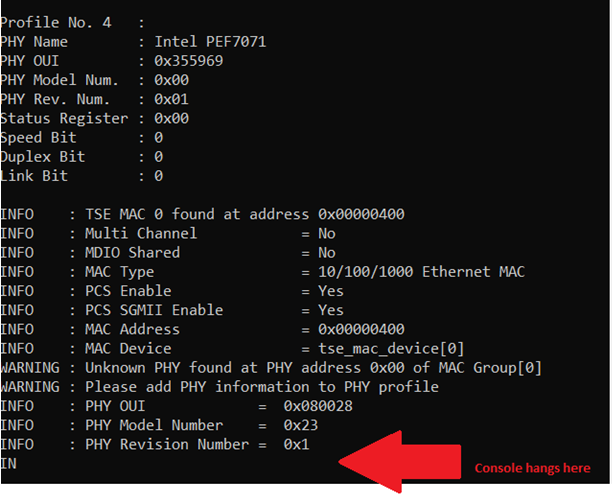Click the incomplete "IN" last console line

[10, 463]
